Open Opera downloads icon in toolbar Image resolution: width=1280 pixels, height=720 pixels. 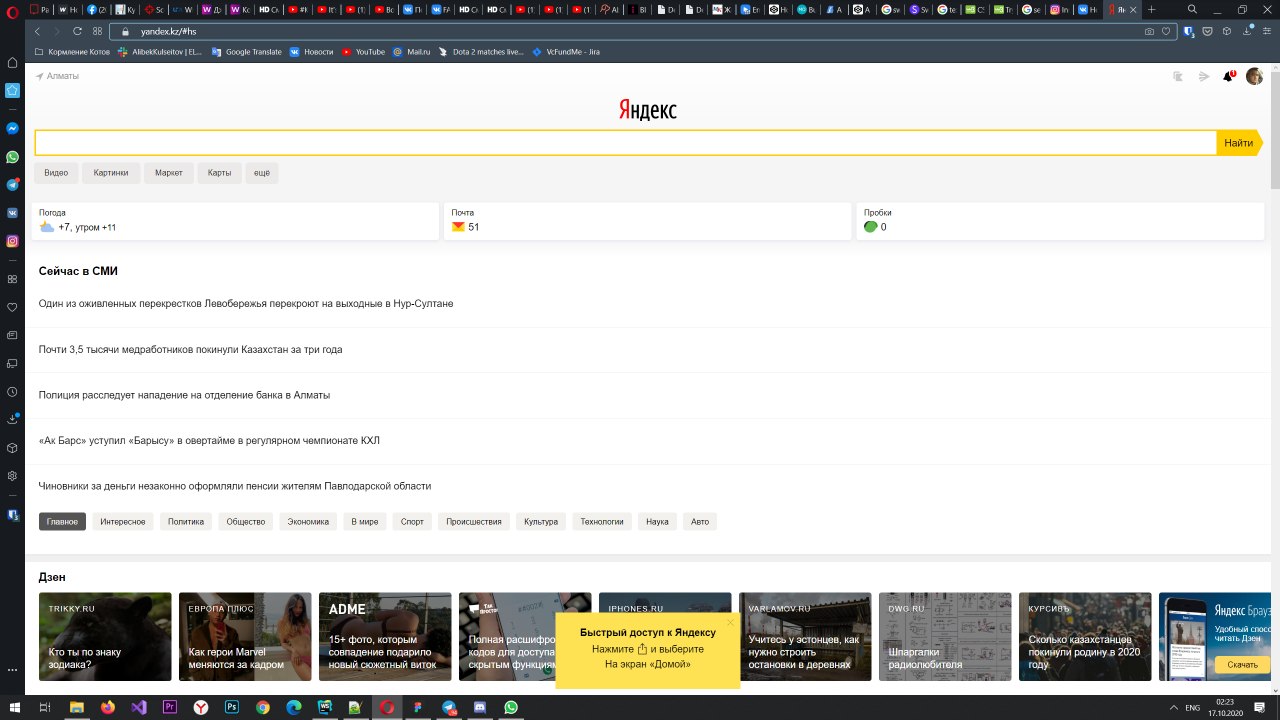pos(1246,31)
